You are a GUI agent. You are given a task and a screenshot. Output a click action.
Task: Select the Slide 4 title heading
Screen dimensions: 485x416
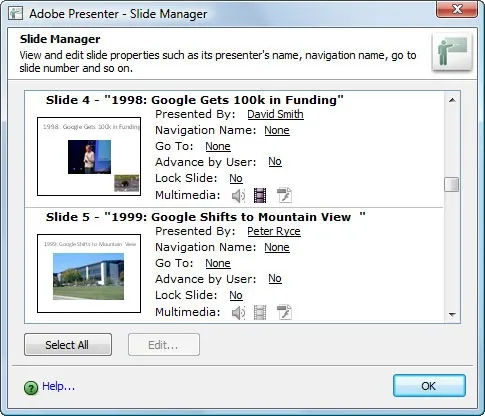(x=195, y=100)
